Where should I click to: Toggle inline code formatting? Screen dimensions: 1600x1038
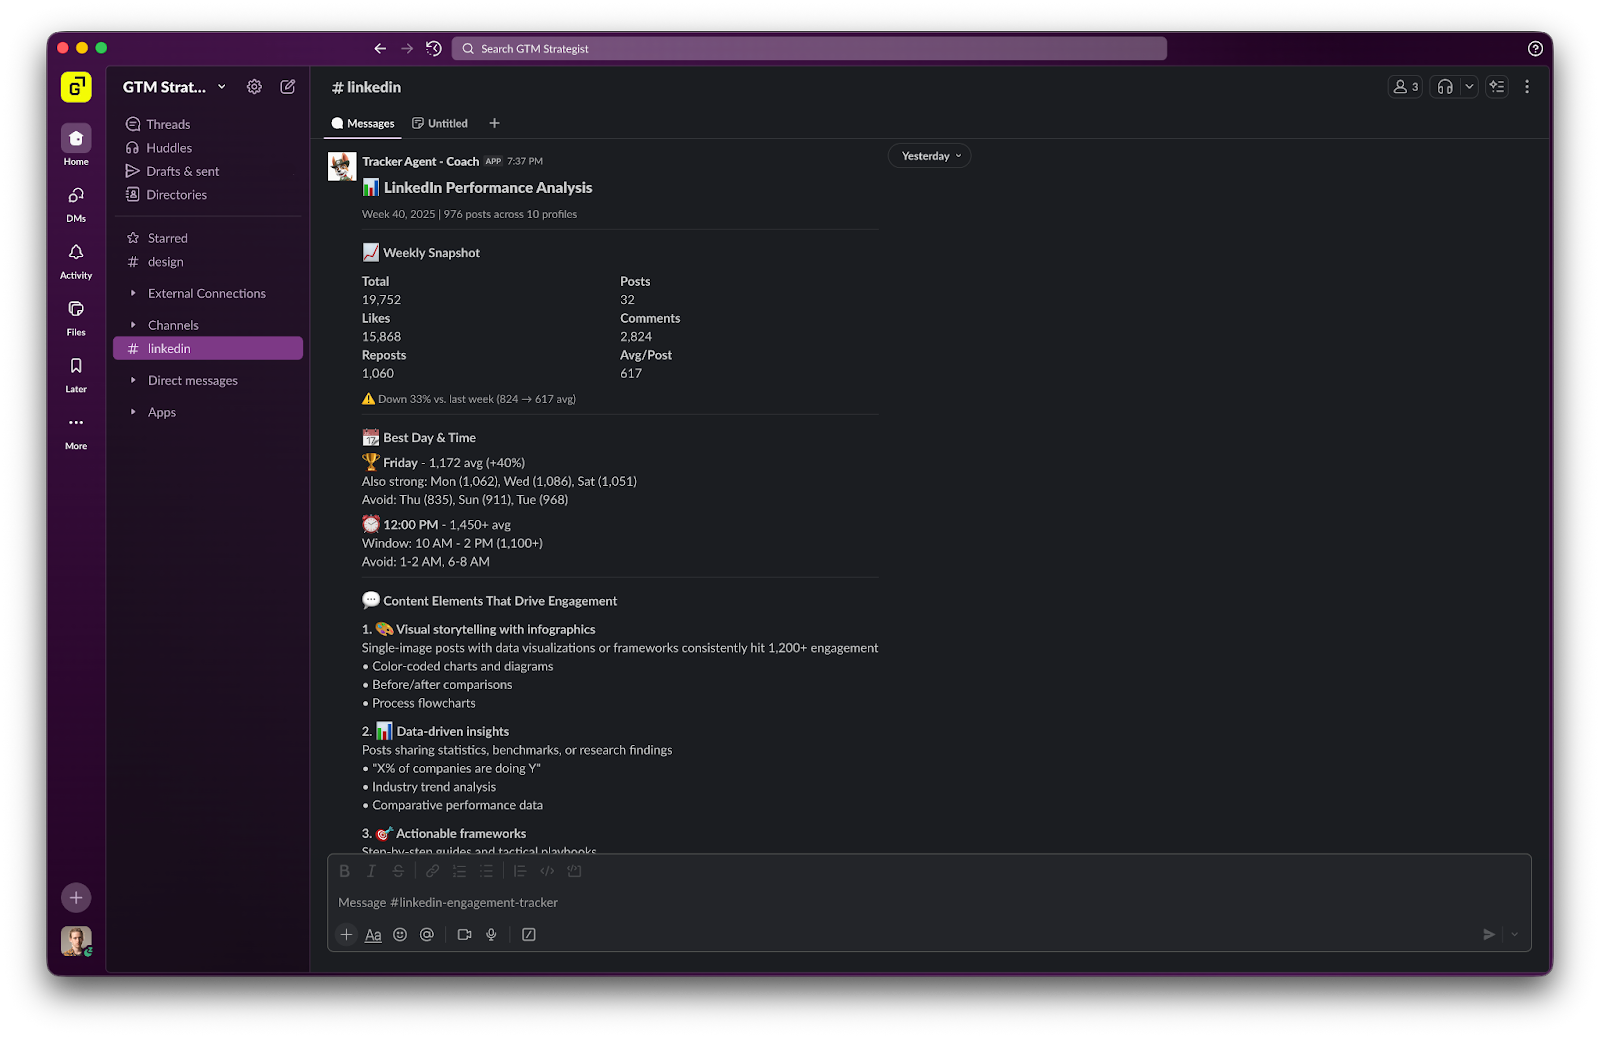(547, 871)
